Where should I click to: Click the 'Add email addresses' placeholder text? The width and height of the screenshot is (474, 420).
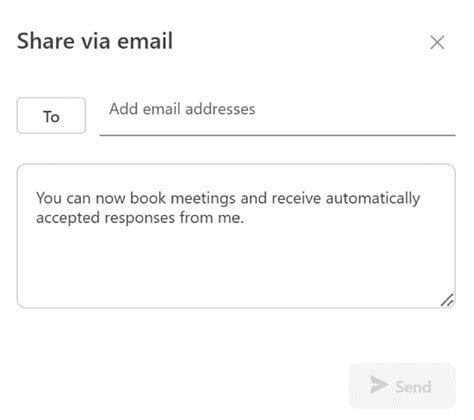pos(182,109)
